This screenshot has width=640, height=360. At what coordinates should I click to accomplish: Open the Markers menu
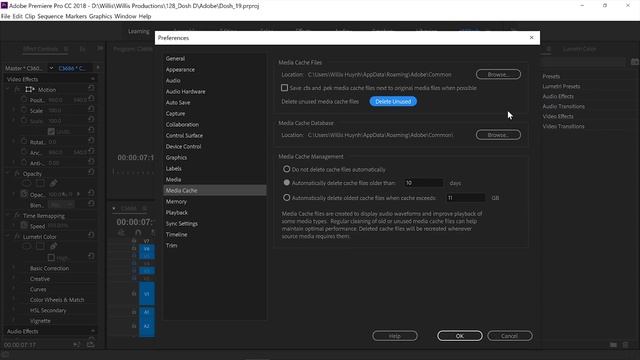pos(76,16)
